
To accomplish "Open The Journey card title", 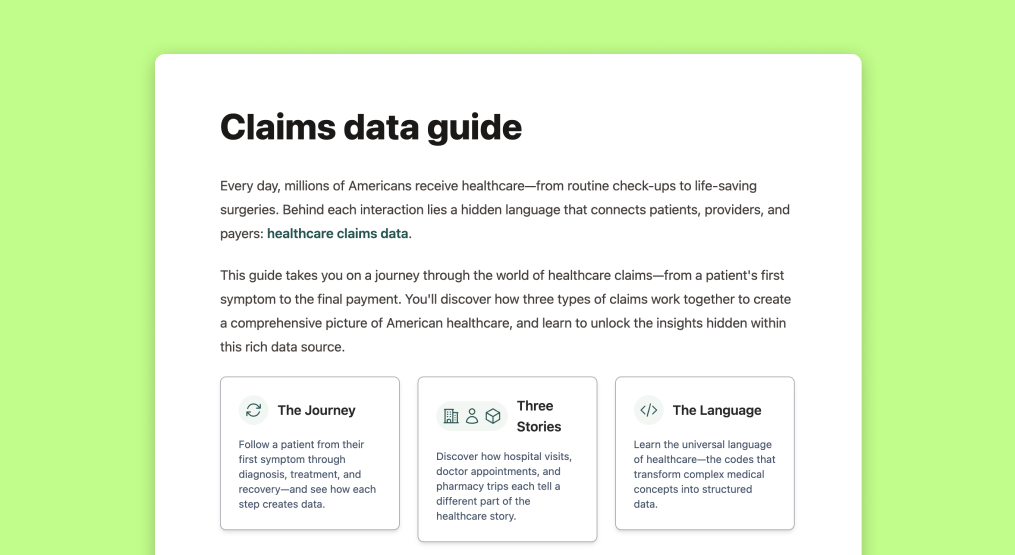I will (x=316, y=410).
